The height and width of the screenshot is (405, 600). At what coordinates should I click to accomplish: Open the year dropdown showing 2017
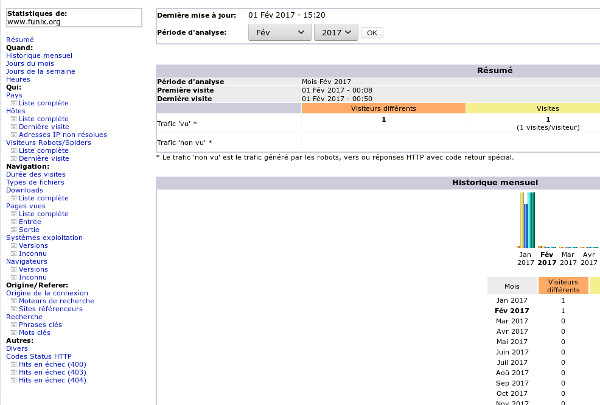(335, 33)
